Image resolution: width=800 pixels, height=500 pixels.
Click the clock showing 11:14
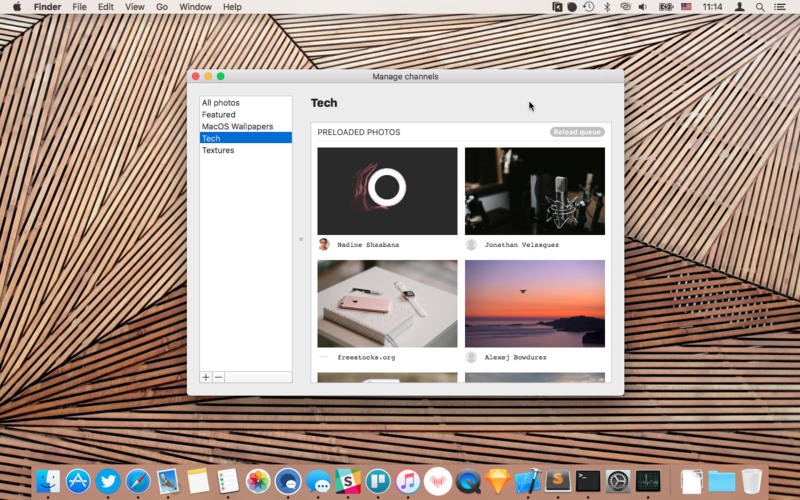pyautogui.click(x=712, y=7)
